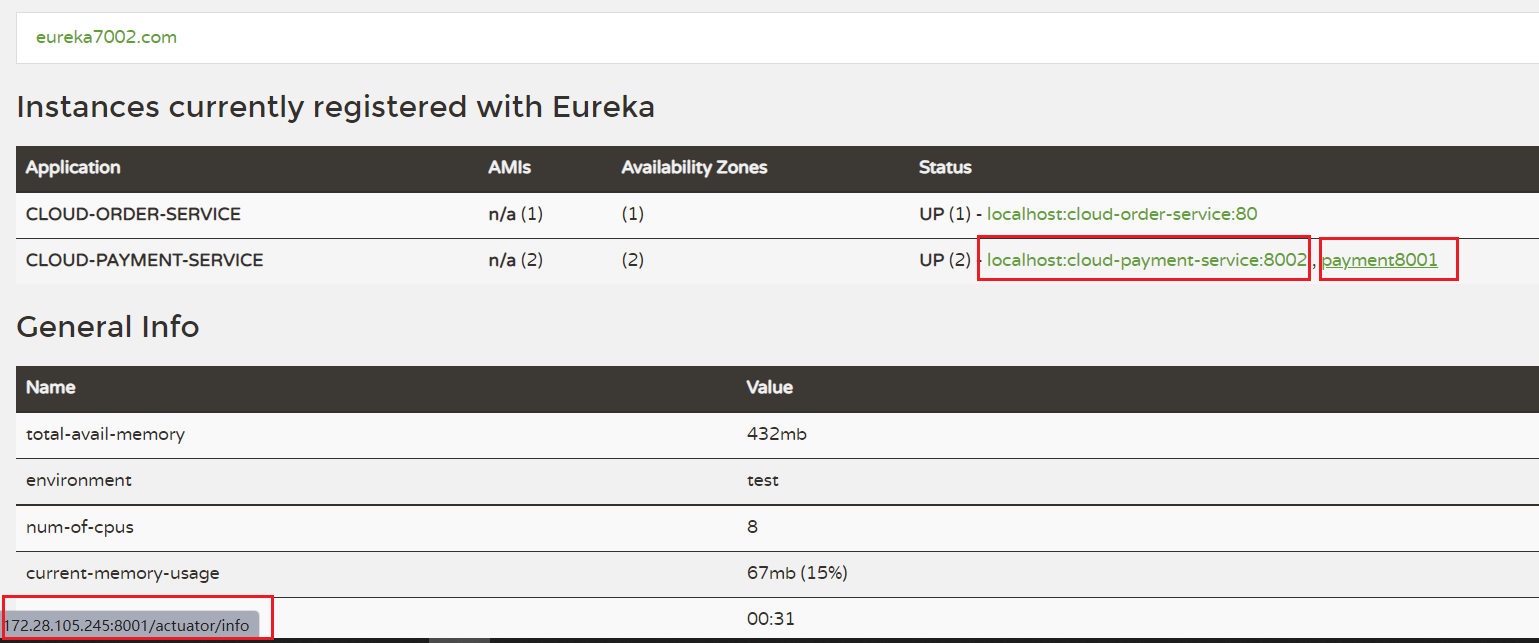Click the General Info heading
This screenshot has height=643, width=1539.
click(108, 326)
